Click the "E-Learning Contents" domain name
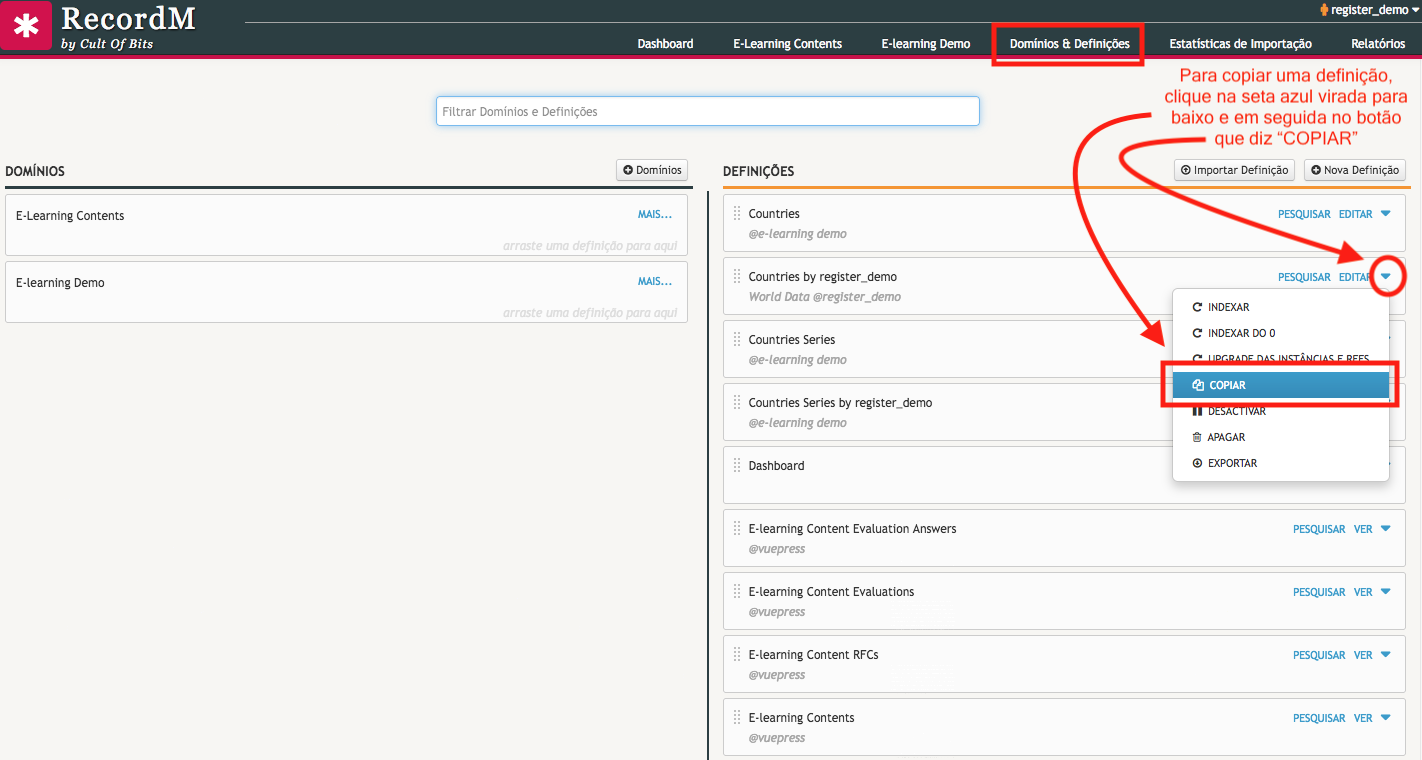This screenshot has width=1422, height=760. click(x=70, y=216)
